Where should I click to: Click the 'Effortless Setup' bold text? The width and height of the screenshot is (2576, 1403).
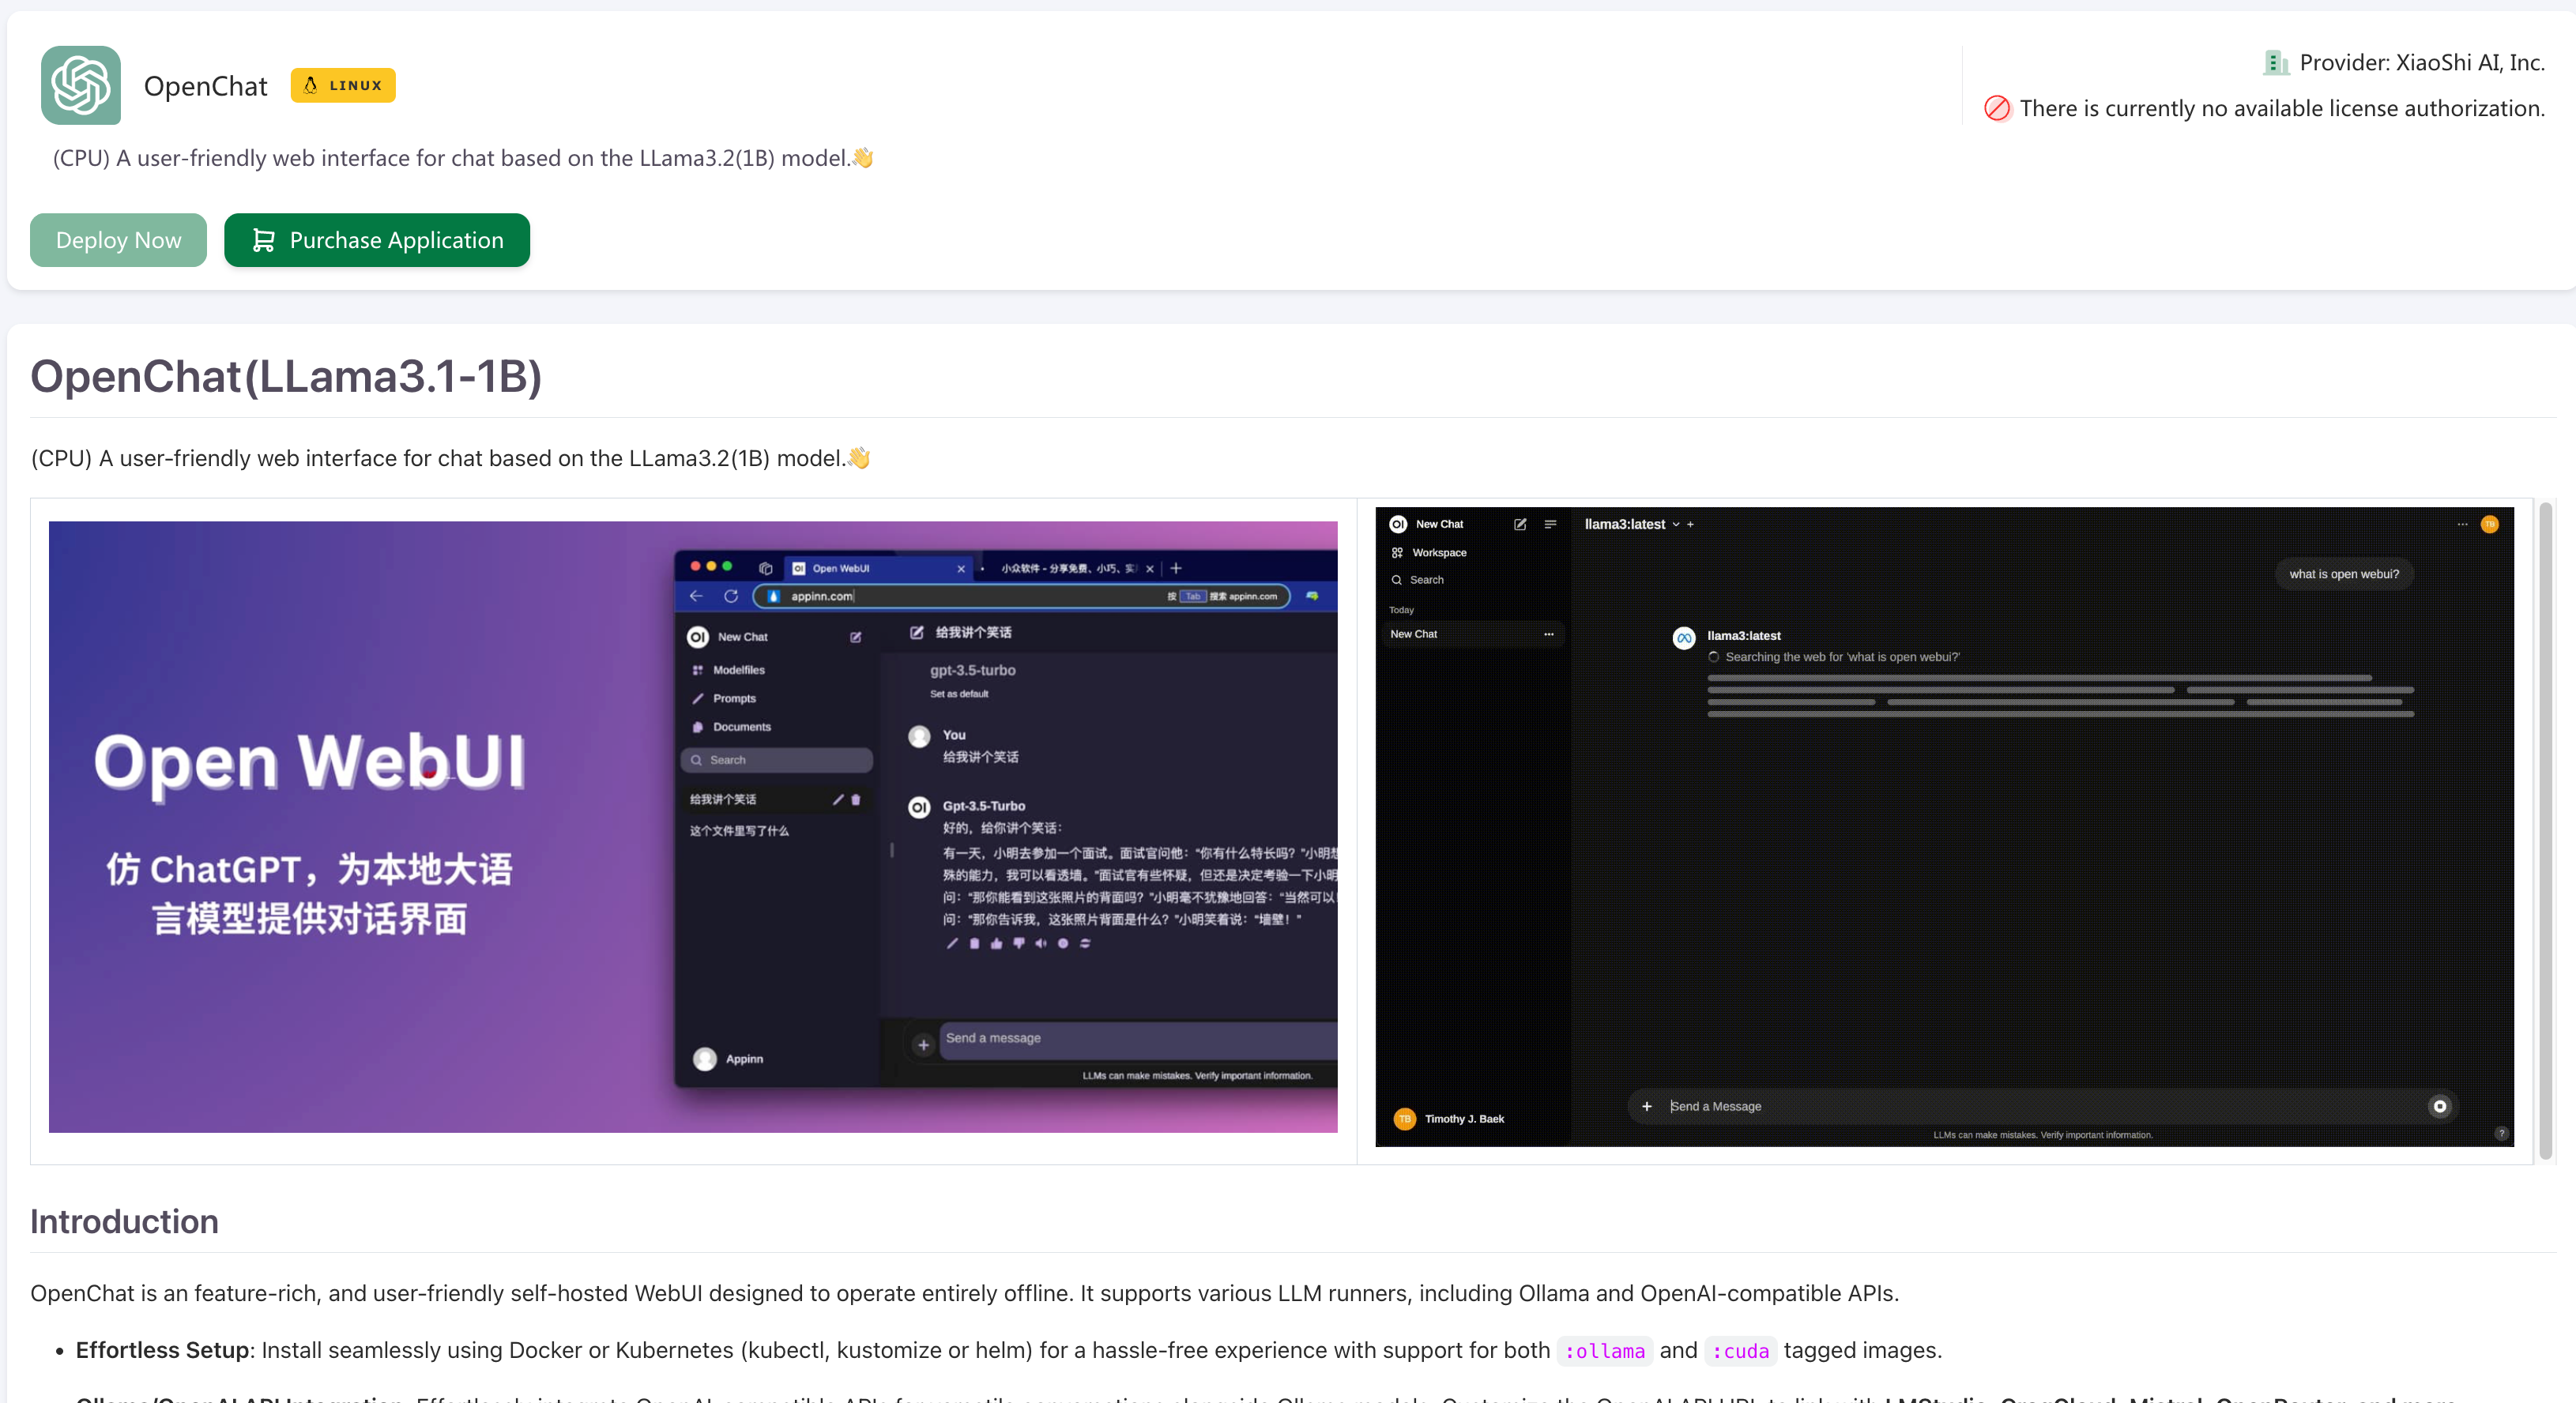(x=162, y=1350)
